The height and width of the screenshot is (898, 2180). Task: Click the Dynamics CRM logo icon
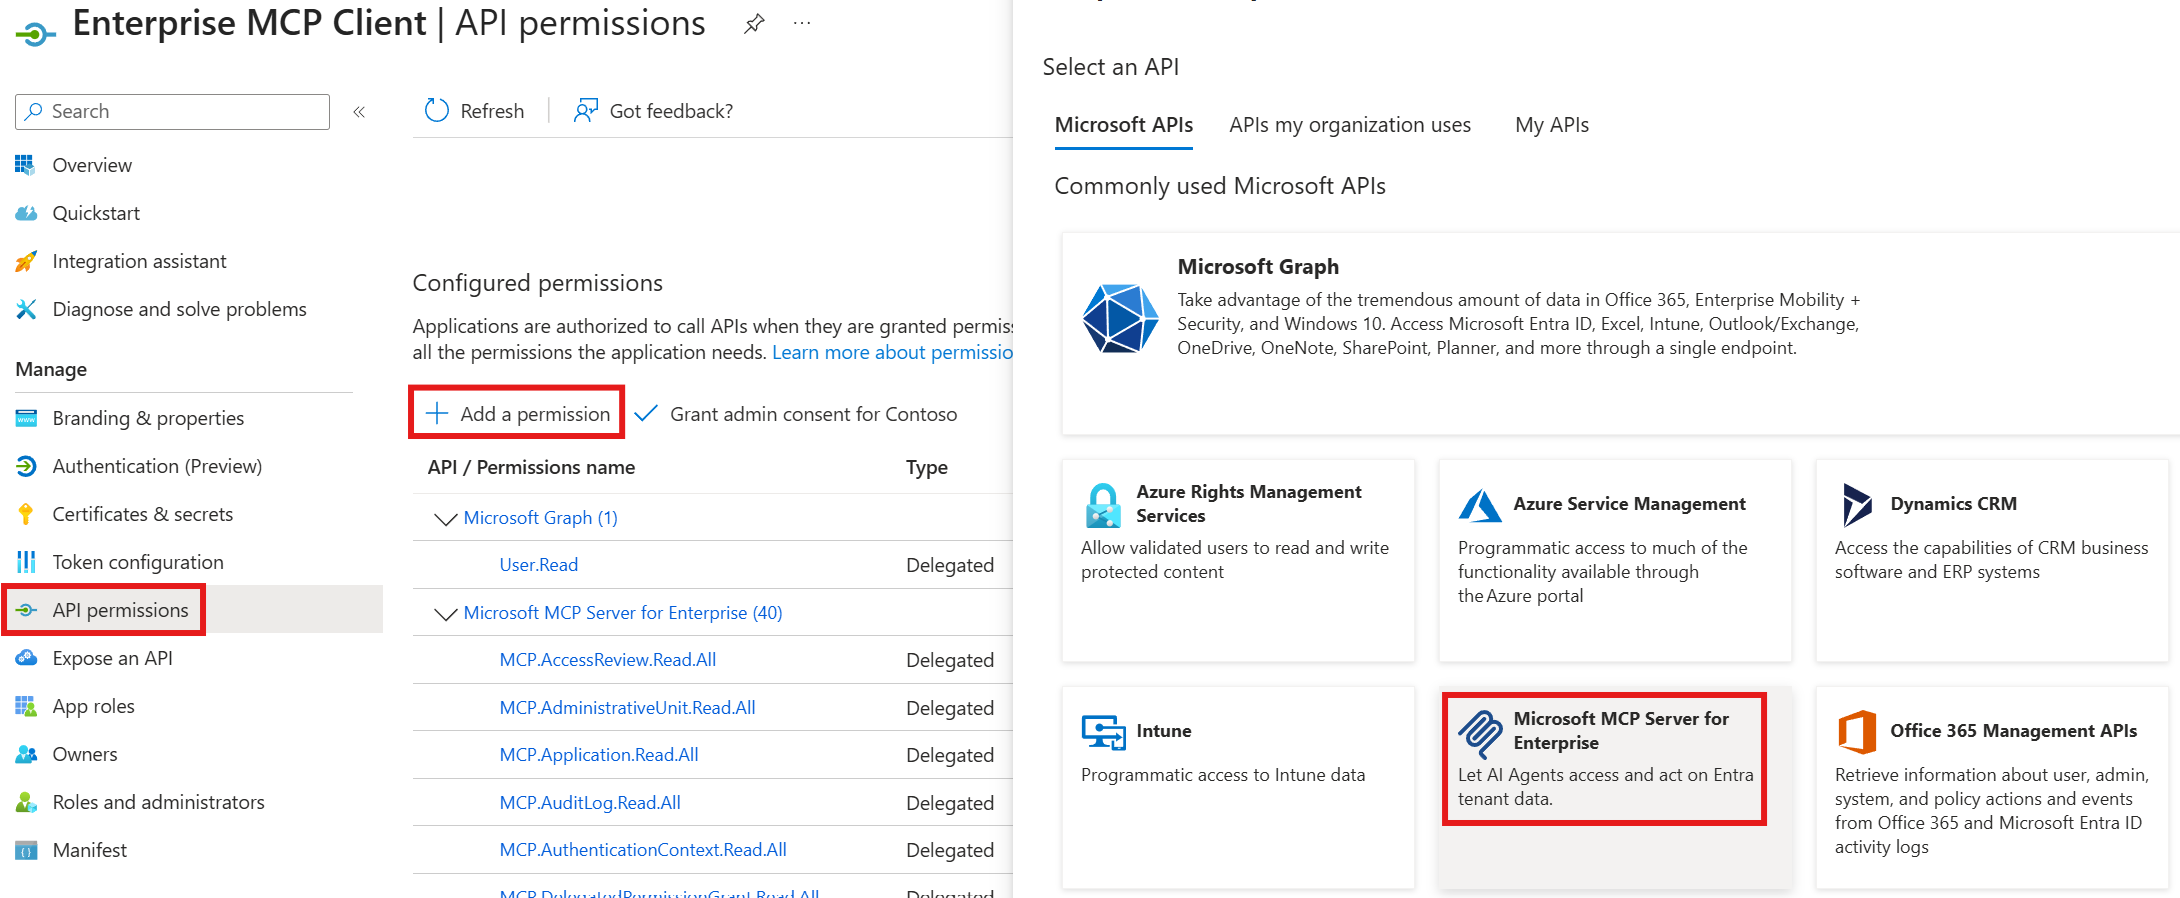pyautogui.click(x=1857, y=505)
